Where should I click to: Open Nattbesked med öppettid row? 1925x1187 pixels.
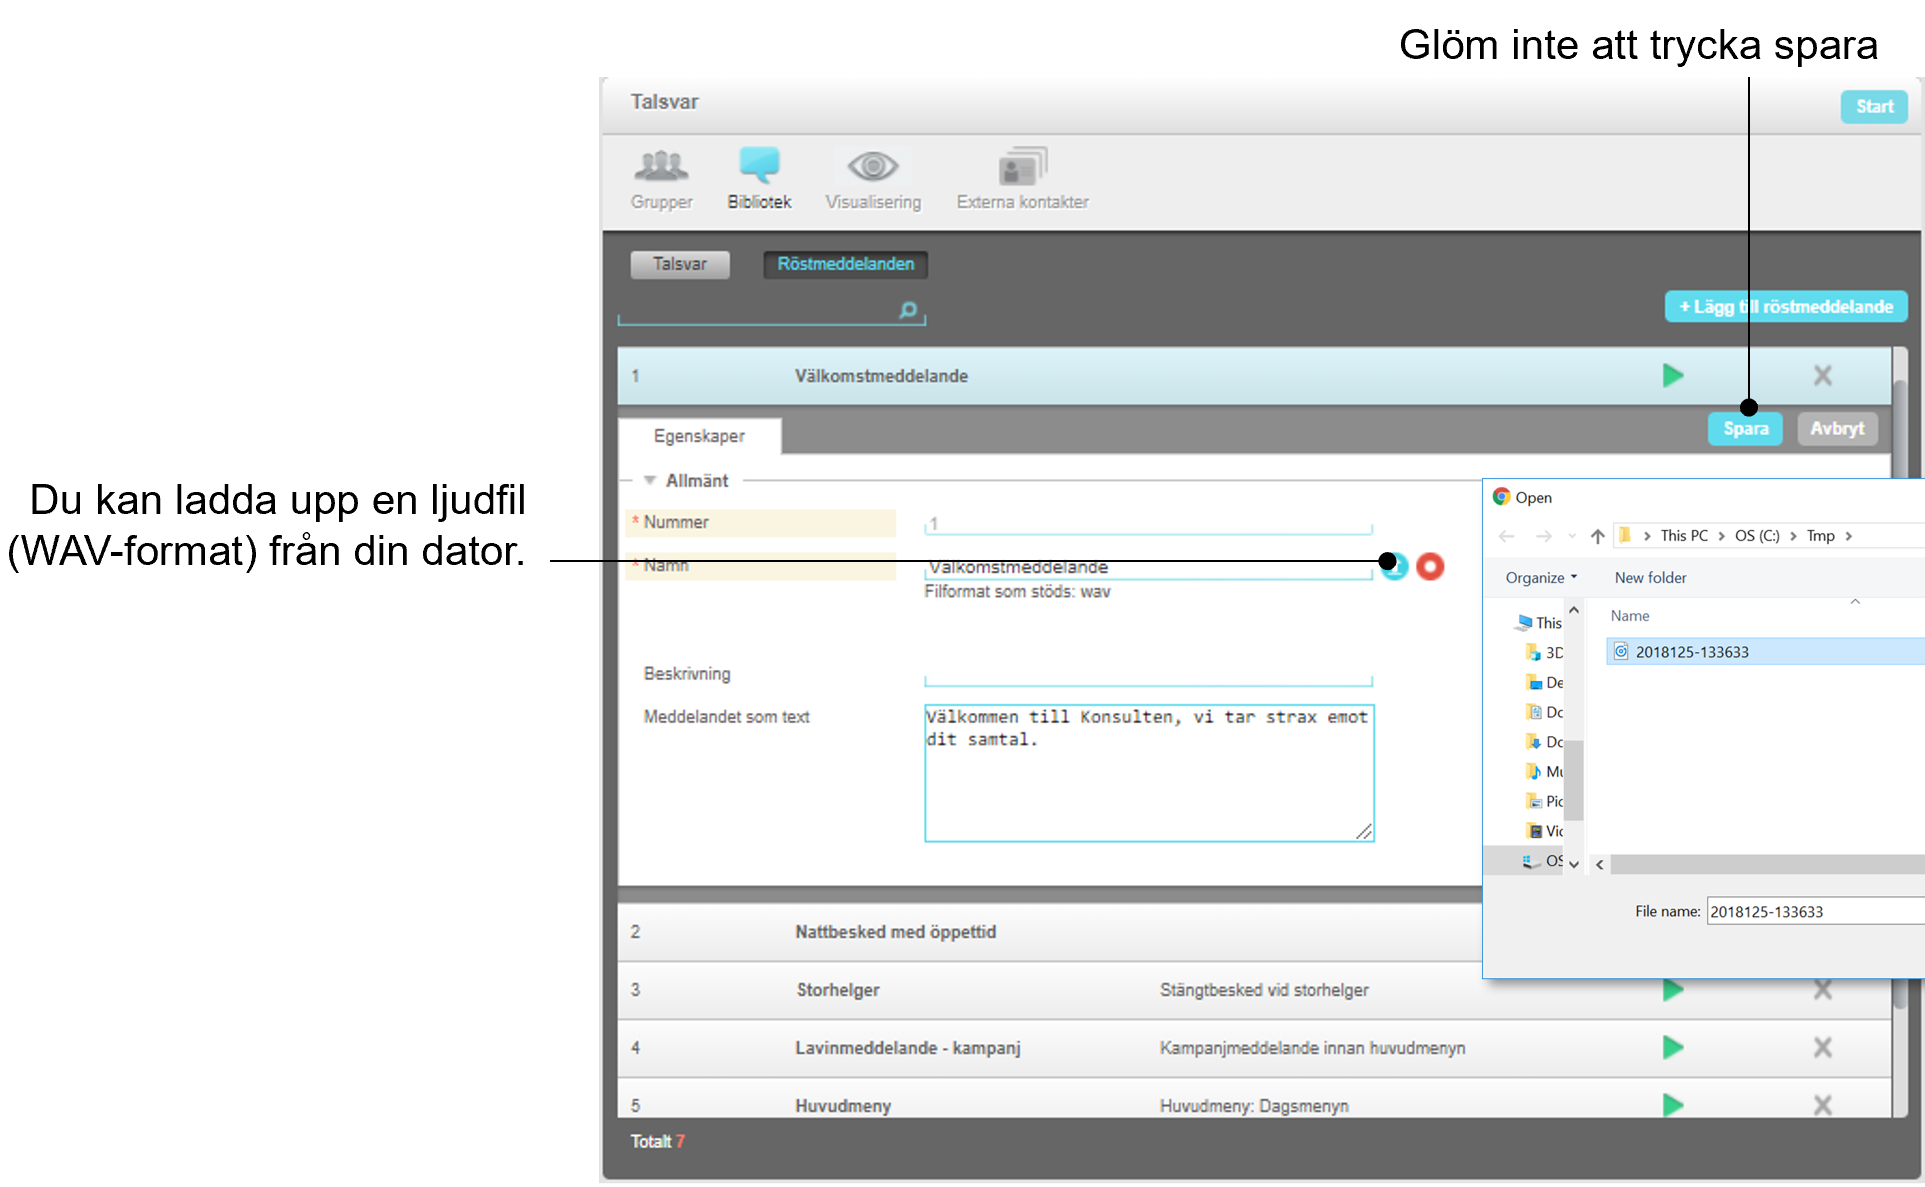[x=1049, y=932]
